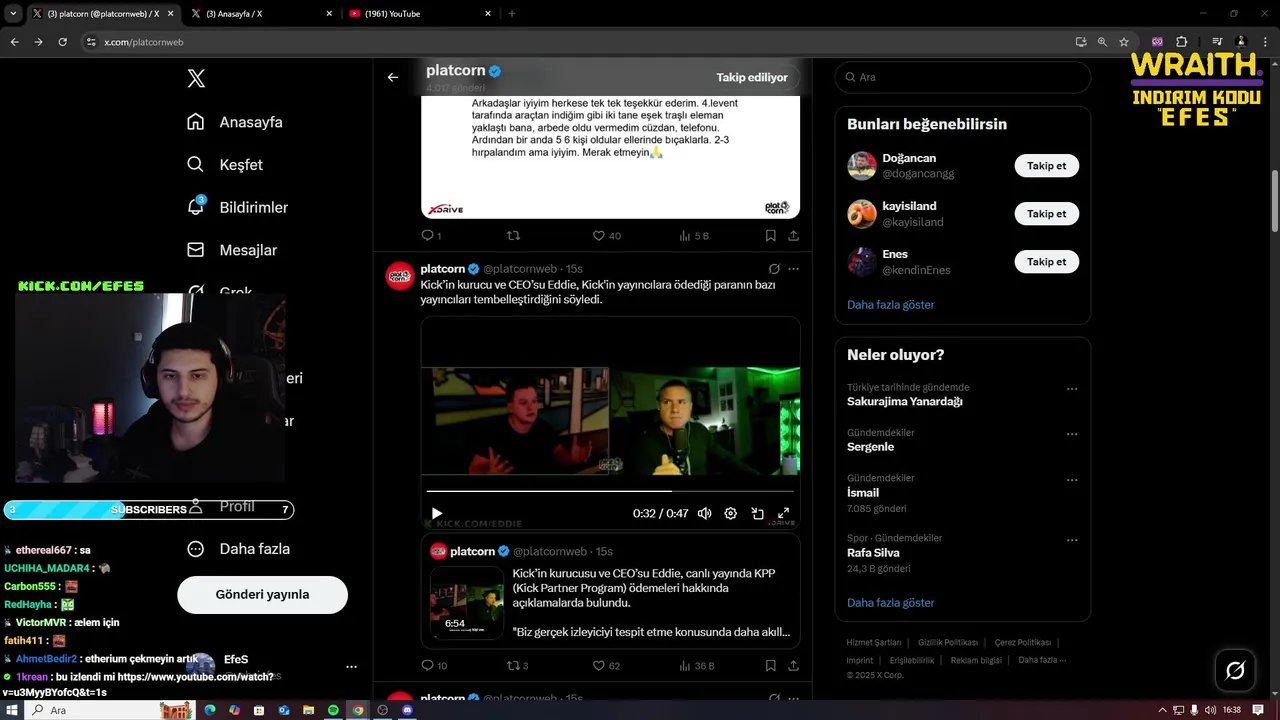Like the top tweet with 40 likes
The image size is (1280, 720).
606,236
